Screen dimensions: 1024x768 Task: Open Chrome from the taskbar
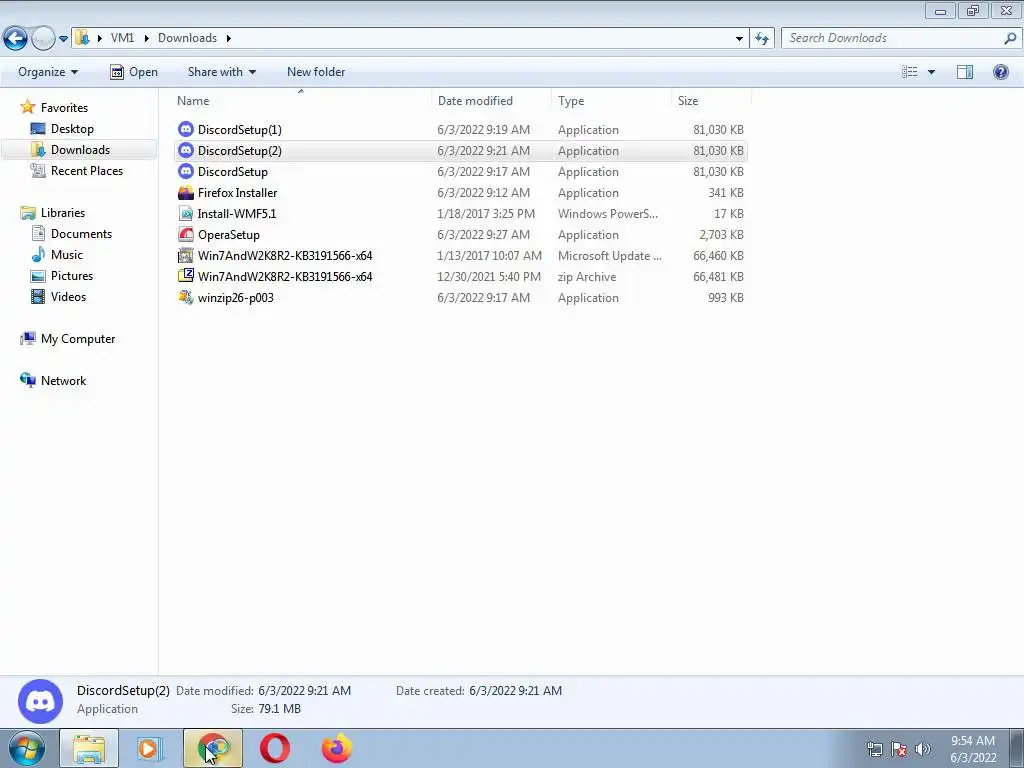tap(213, 748)
